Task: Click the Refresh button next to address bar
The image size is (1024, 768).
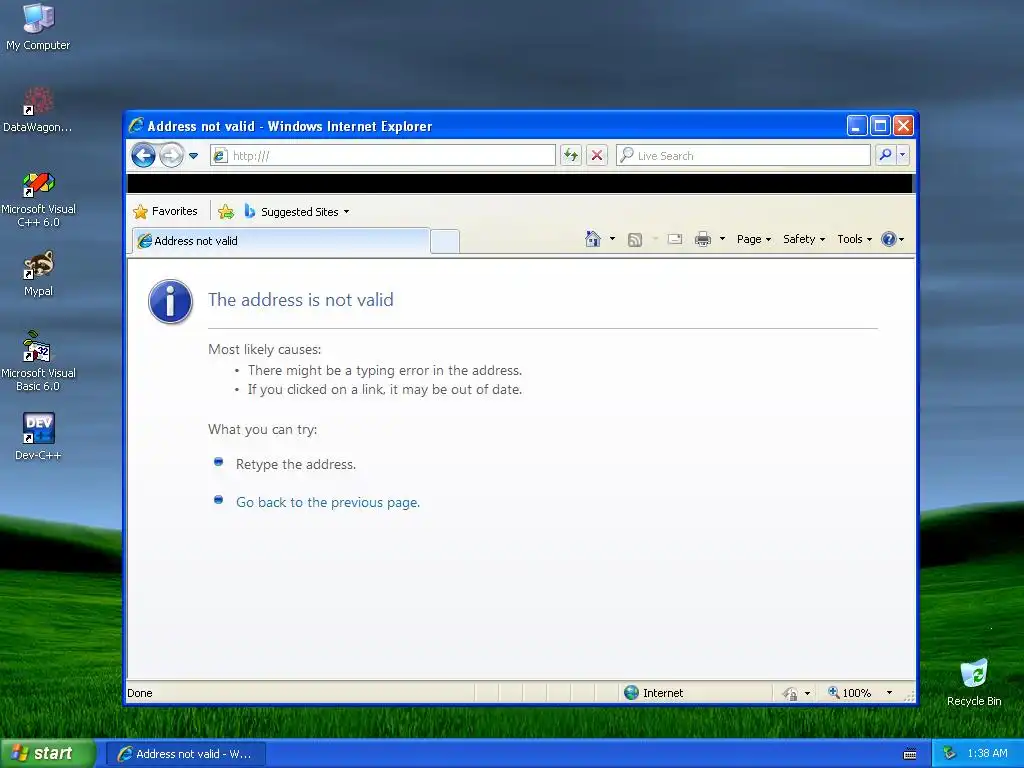Action: point(571,155)
